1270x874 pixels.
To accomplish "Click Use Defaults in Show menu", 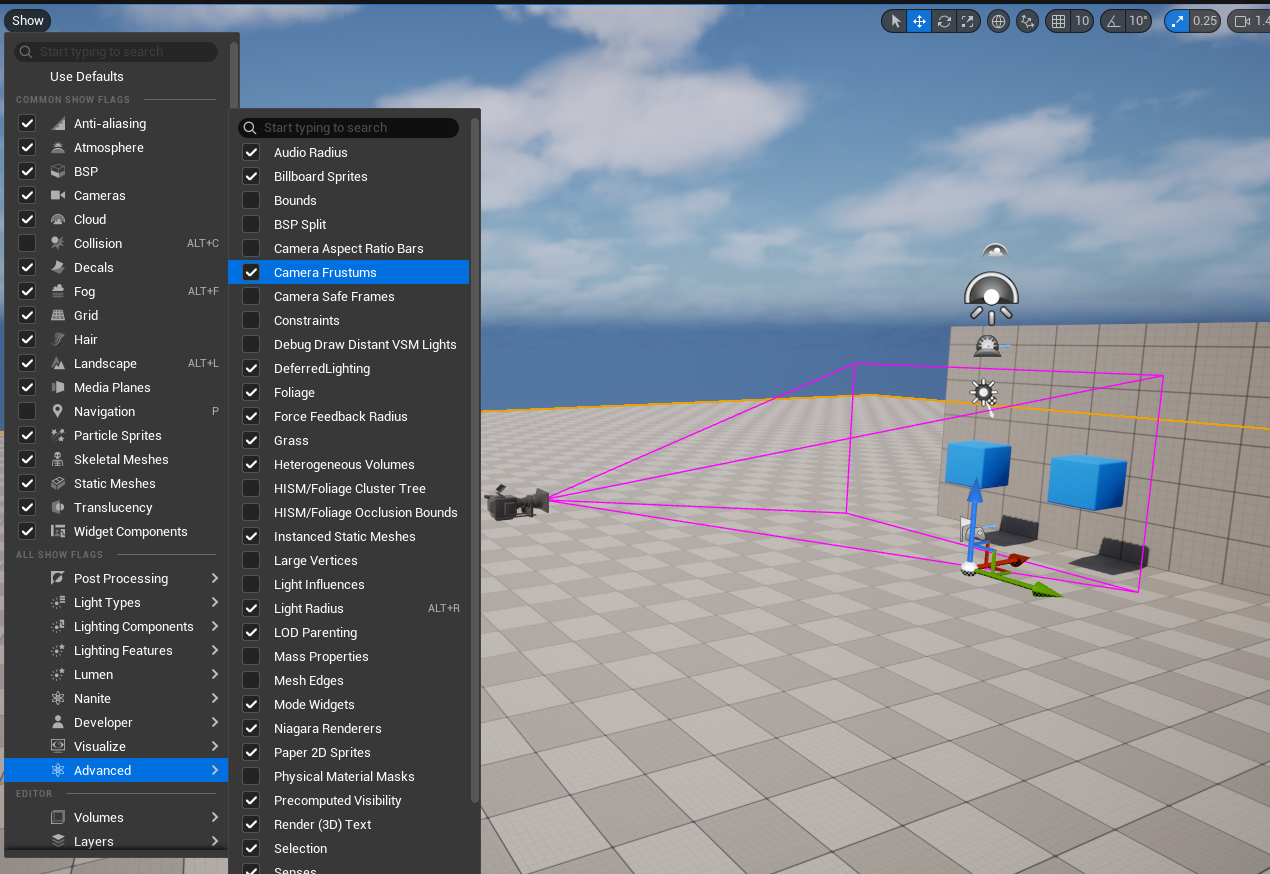I will [87, 76].
